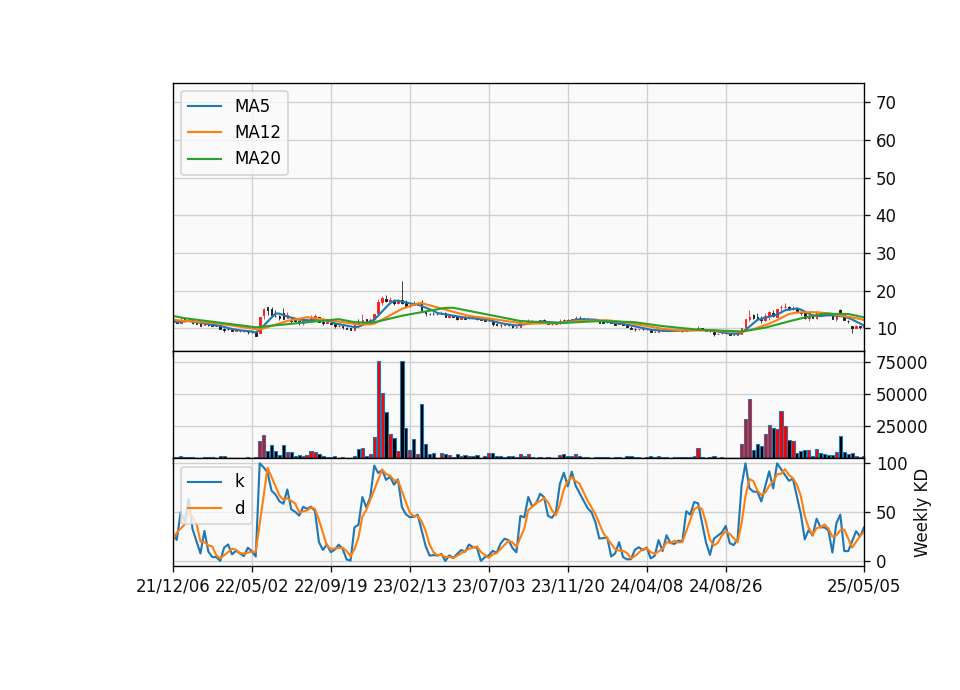Click the orange MA12 legend line
960x690 pixels.
click(x=204, y=132)
